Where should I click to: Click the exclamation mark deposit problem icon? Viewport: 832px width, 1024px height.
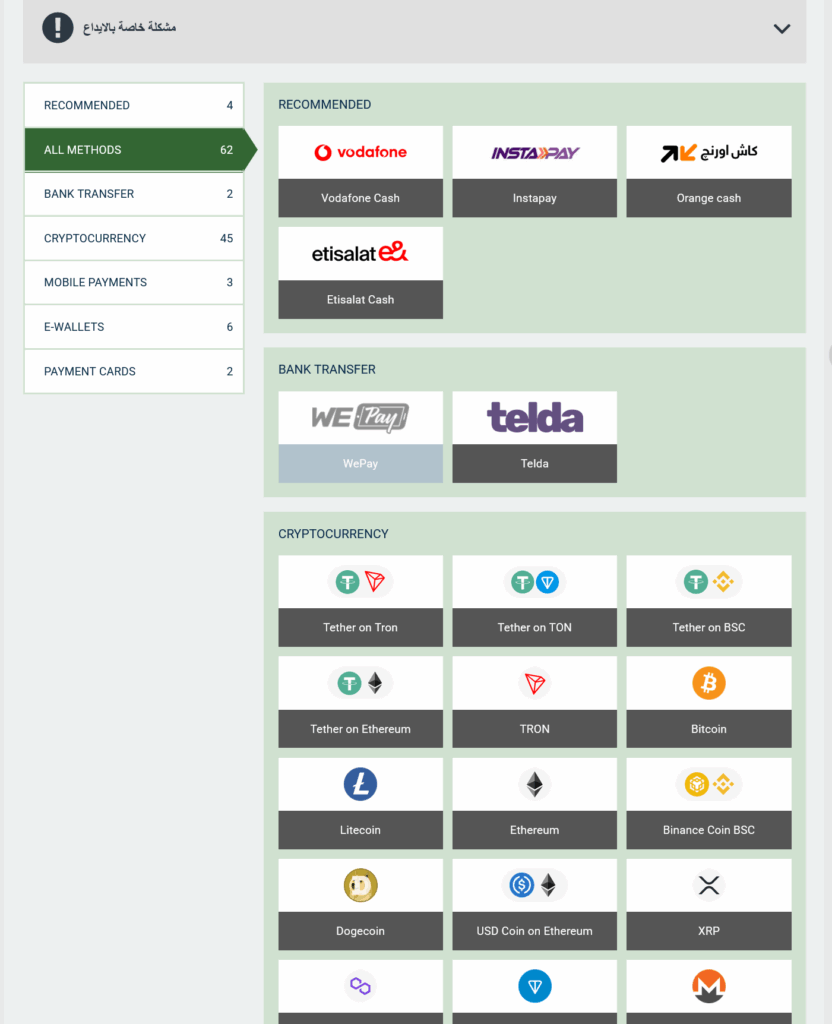(x=57, y=27)
